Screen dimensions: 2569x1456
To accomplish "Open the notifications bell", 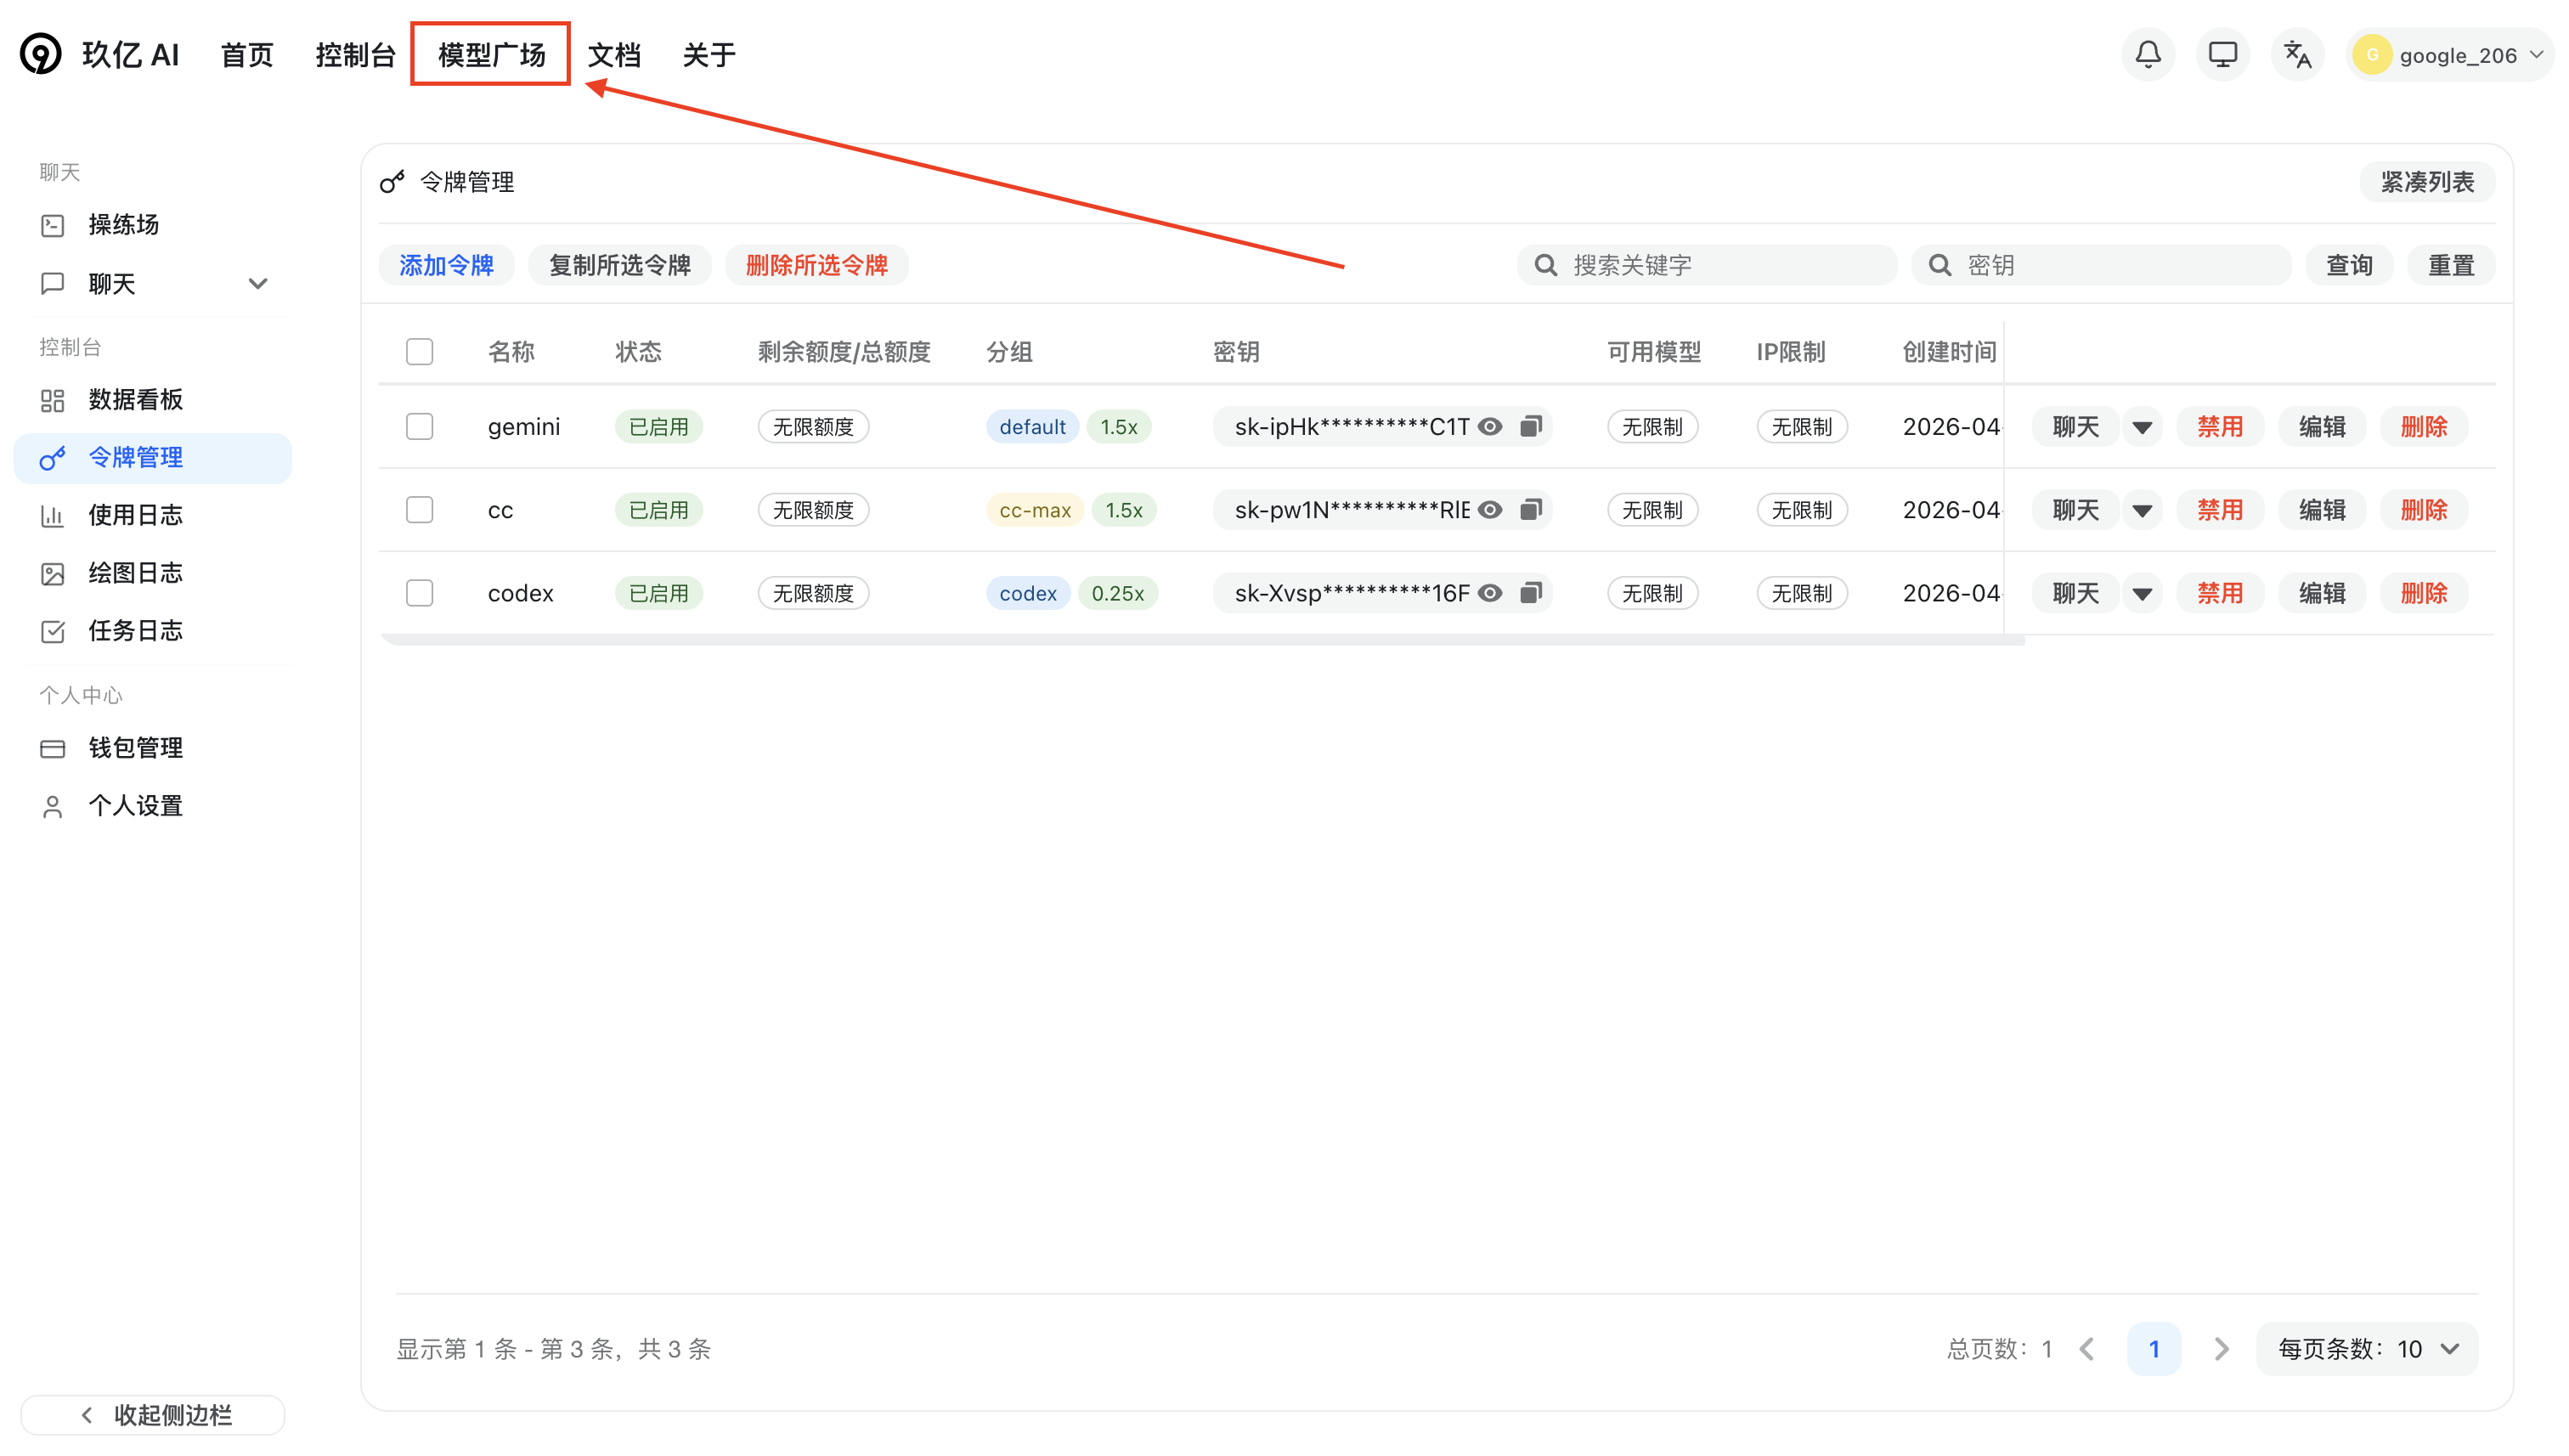I will tap(2147, 54).
